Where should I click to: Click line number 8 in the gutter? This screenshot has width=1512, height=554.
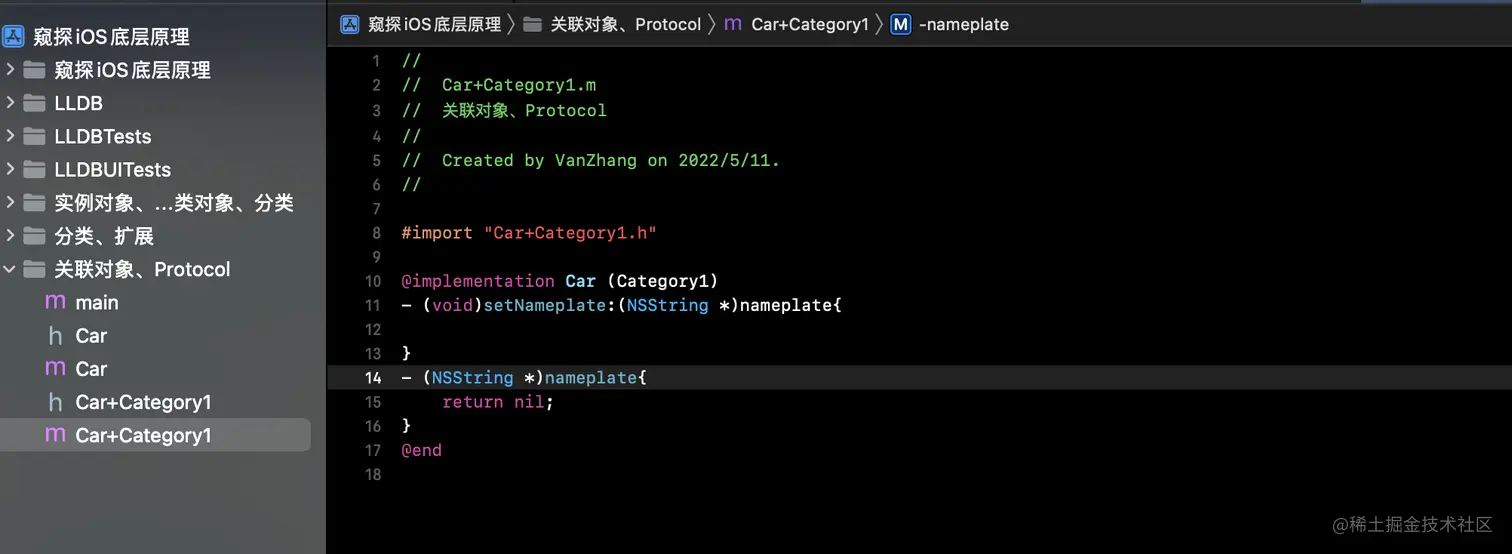point(376,233)
